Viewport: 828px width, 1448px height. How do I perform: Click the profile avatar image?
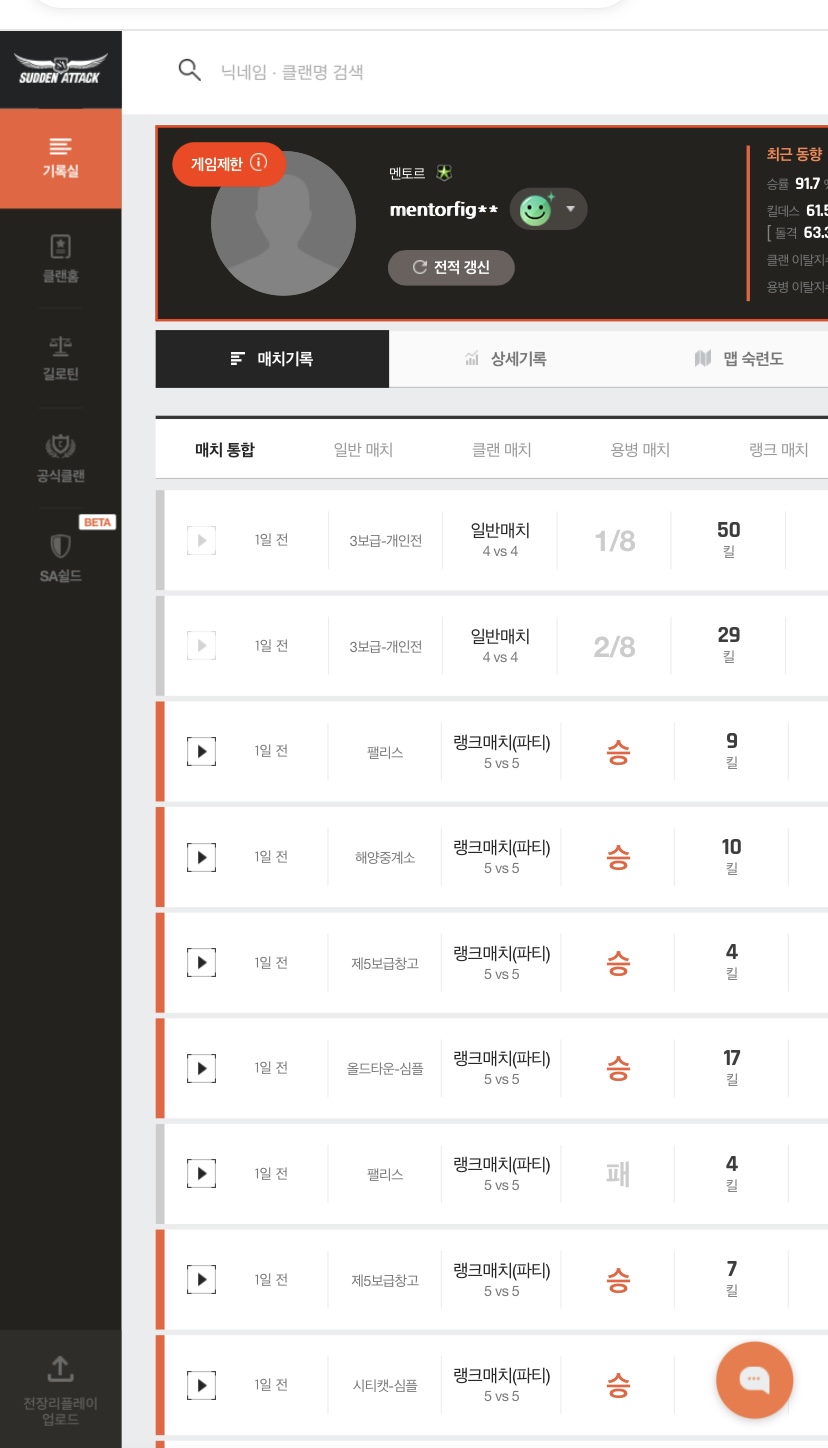pyautogui.click(x=283, y=230)
